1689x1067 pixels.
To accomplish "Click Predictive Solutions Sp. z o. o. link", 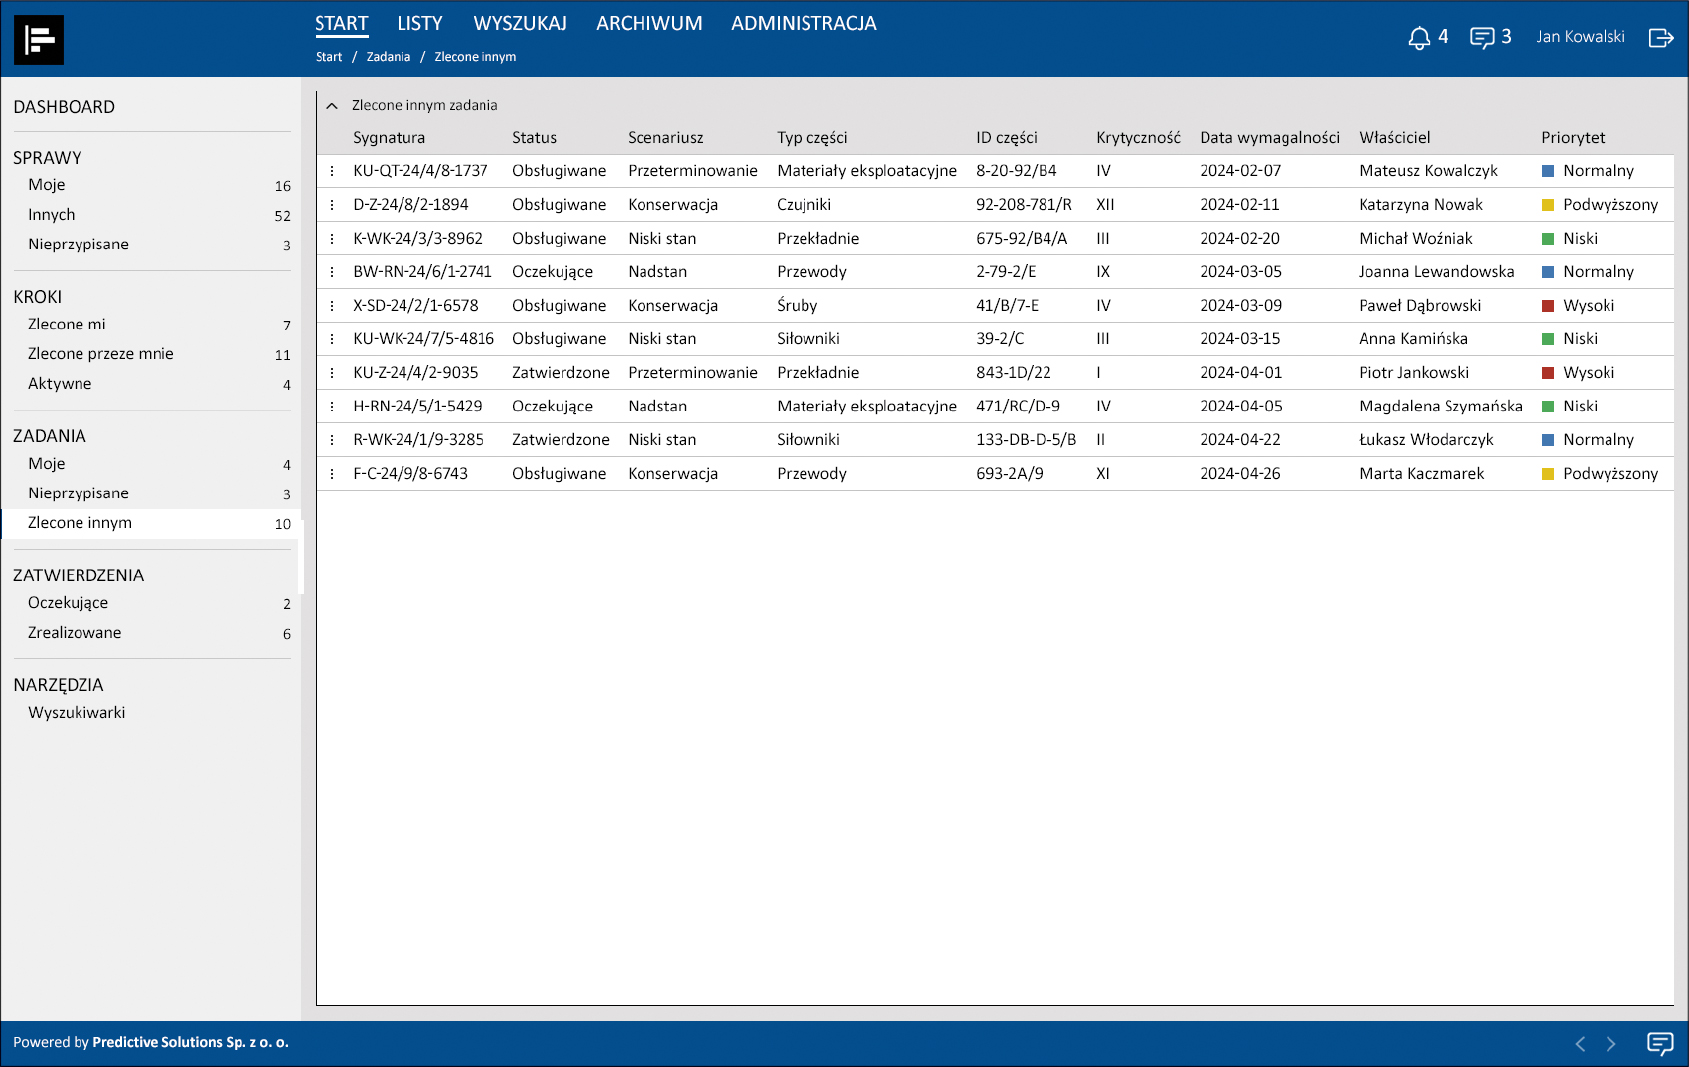I will point(190,1042).
